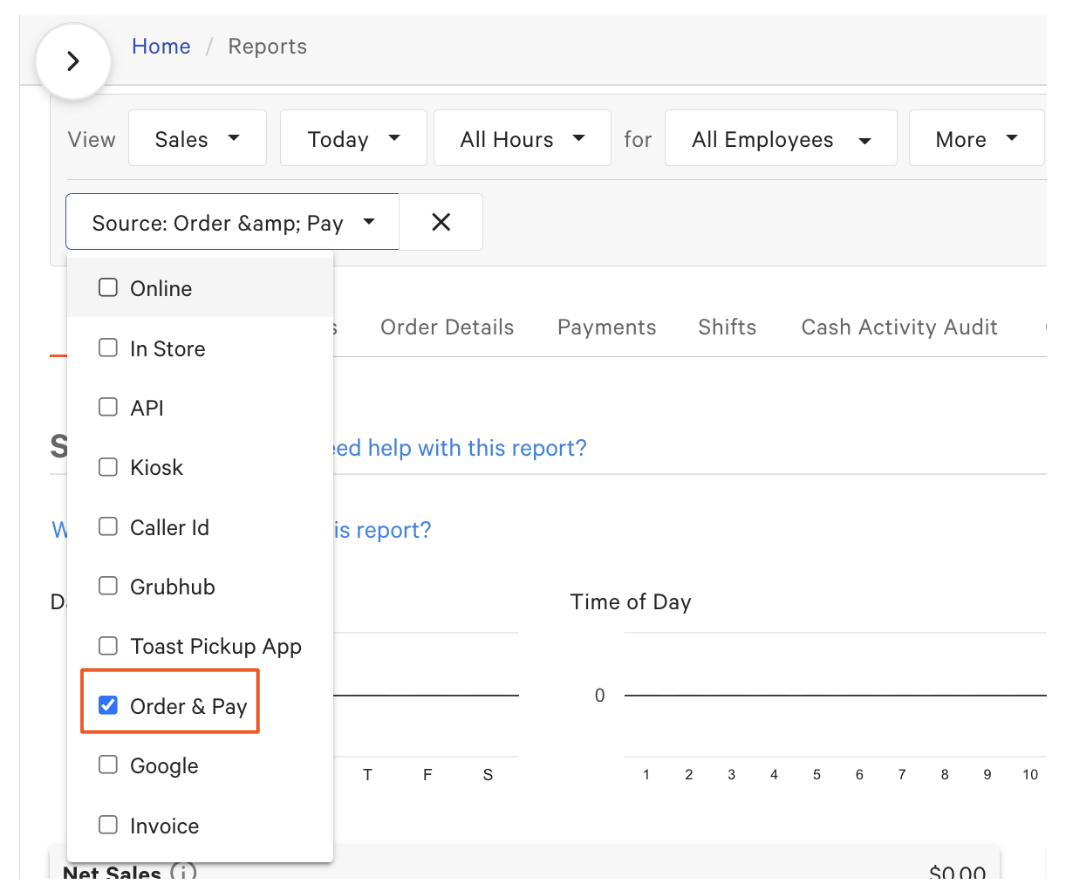The width and height of the screenshot is (1080, 896).
Task: Go to the Home breadcrumb link
Action: pos(161,46)
